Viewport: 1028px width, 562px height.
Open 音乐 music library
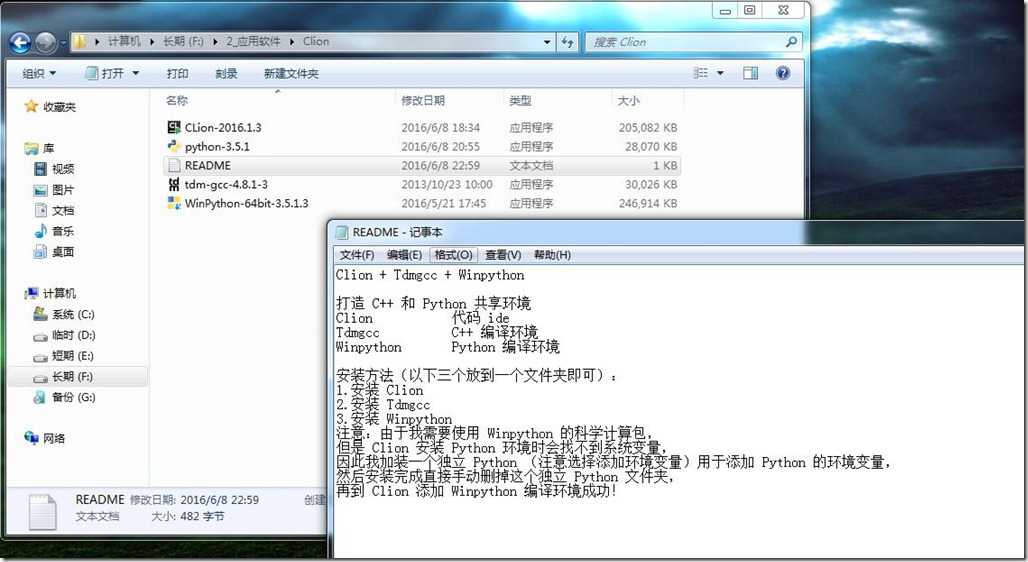pos(62,231)
